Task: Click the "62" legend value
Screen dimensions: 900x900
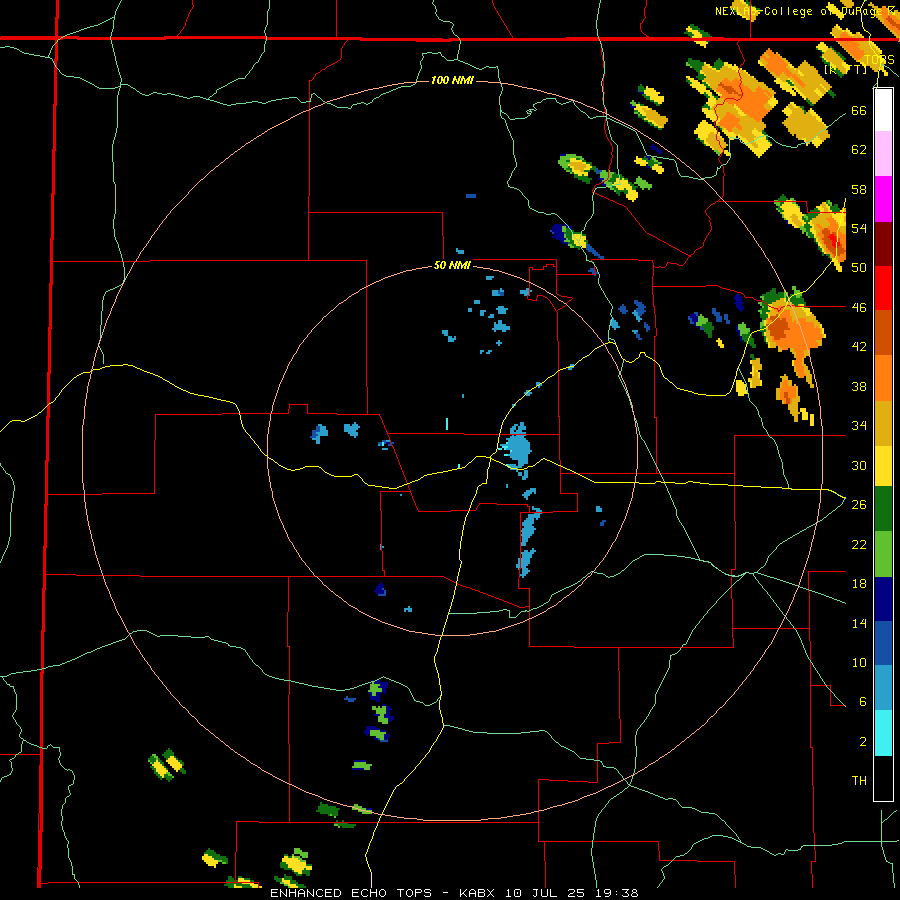Action: click(859, 150)
